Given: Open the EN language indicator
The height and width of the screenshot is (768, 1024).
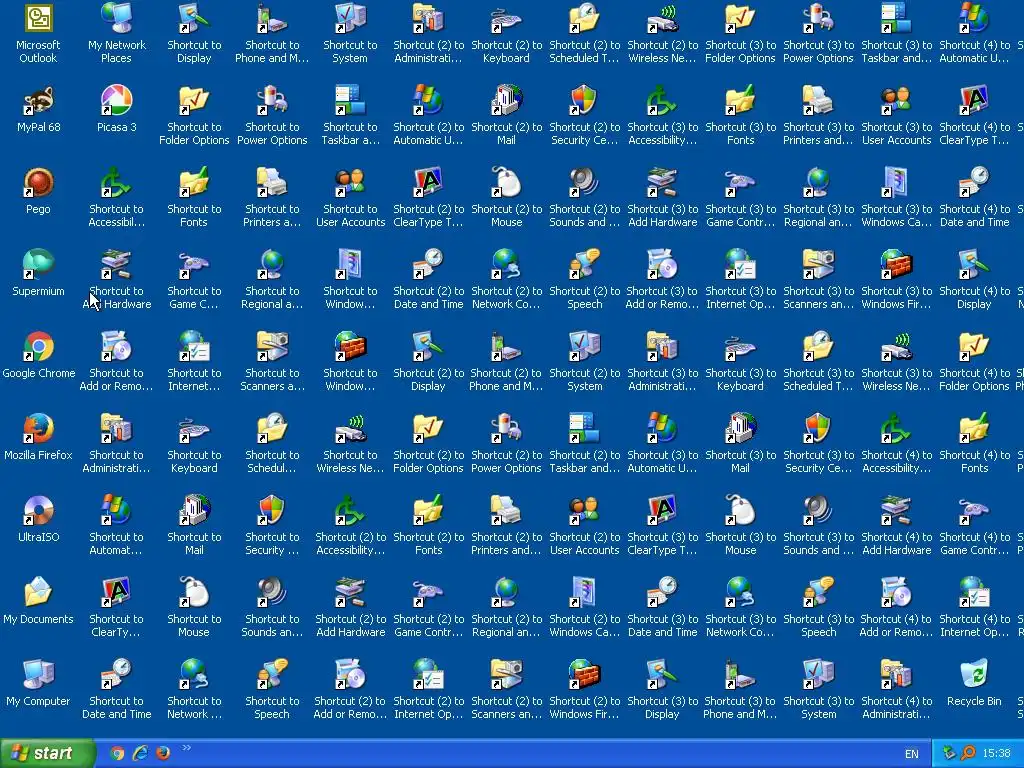Looking at the screenshot, I should (x=912, y=754).
